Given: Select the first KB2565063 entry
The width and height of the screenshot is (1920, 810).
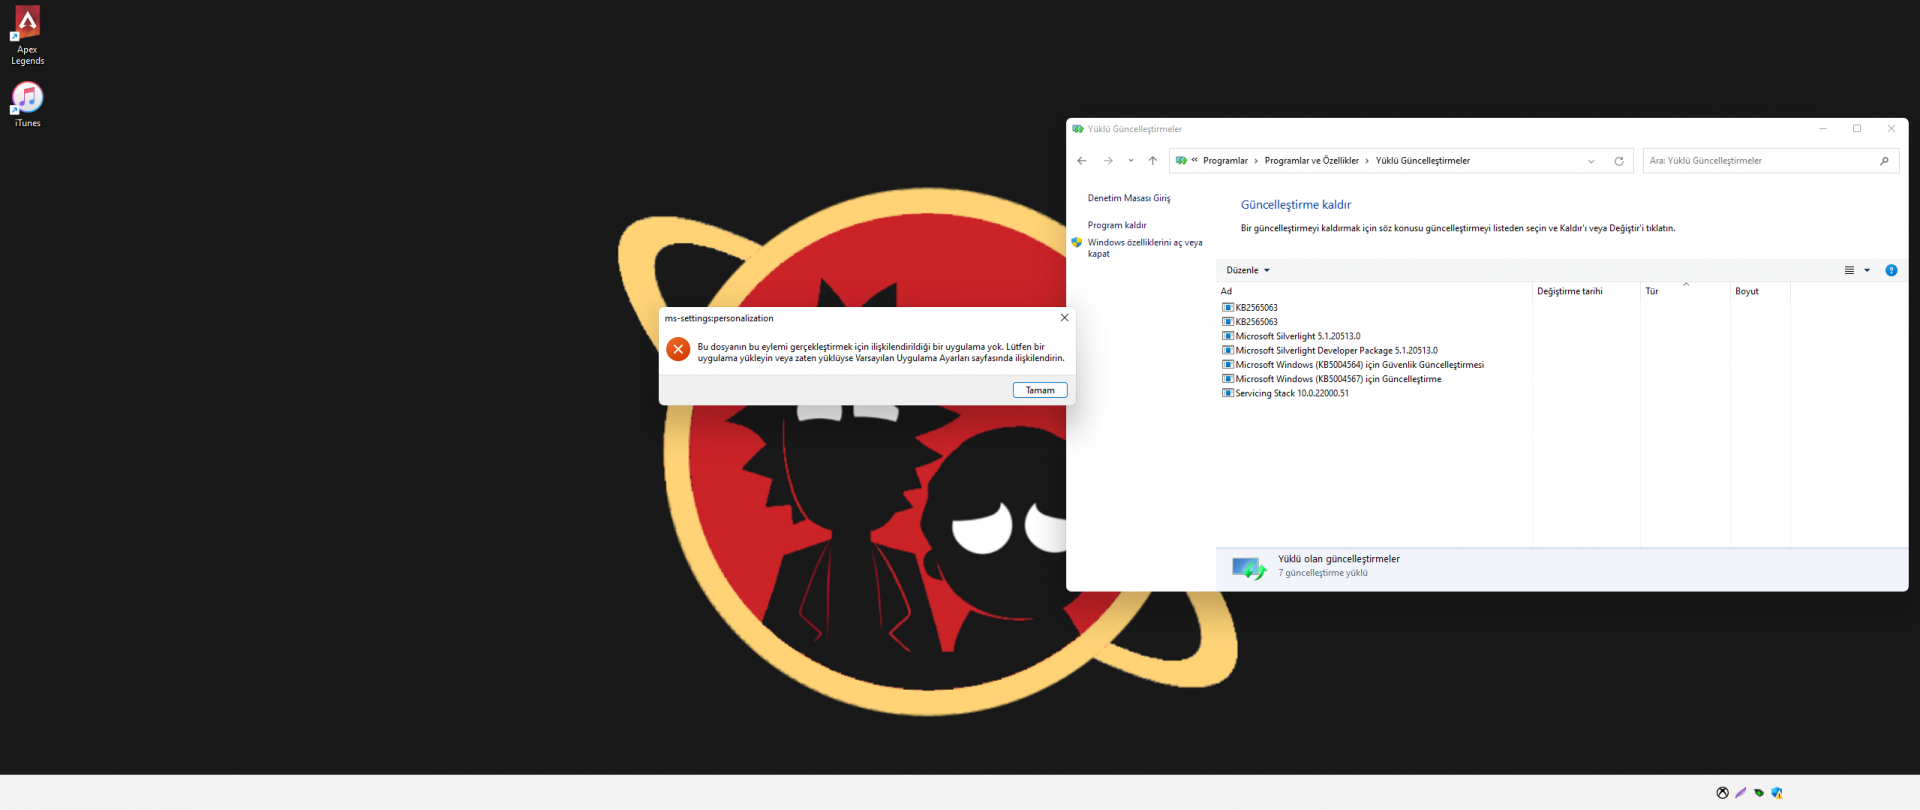Looking at the screenshot, I should pos(1256,308).
